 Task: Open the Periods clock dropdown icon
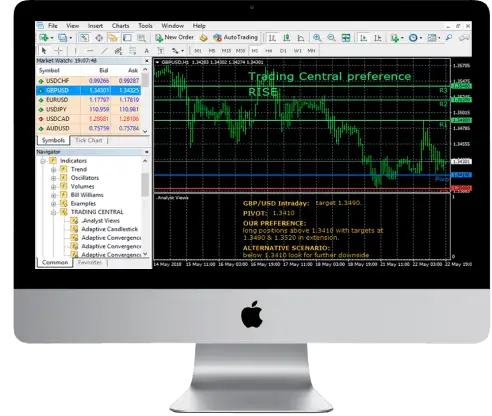[x=415, y=38]
